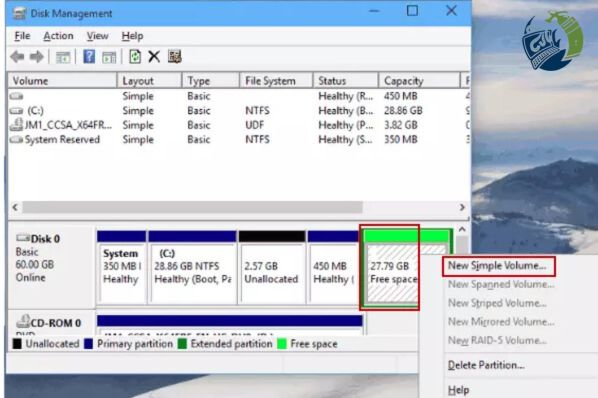Choose New Simple Volume from context menu

tap(497, 266)
